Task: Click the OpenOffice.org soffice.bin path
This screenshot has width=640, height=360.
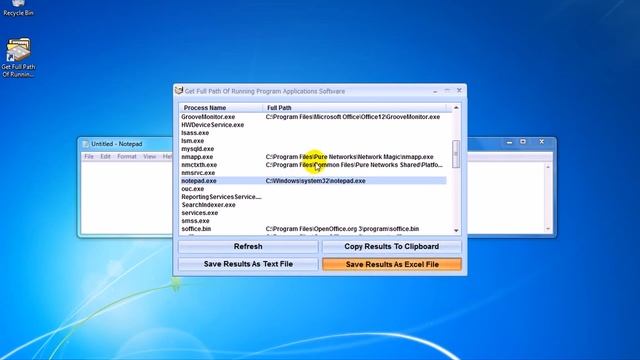Action: [x=342, y=229]
